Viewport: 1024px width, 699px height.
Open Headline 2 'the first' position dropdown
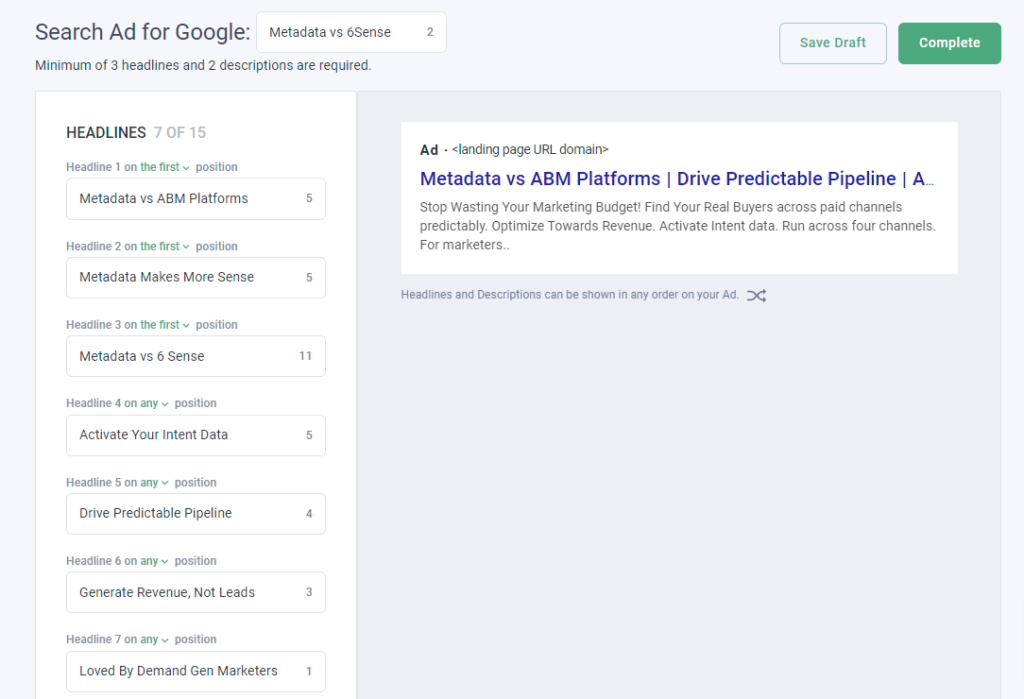165,246
